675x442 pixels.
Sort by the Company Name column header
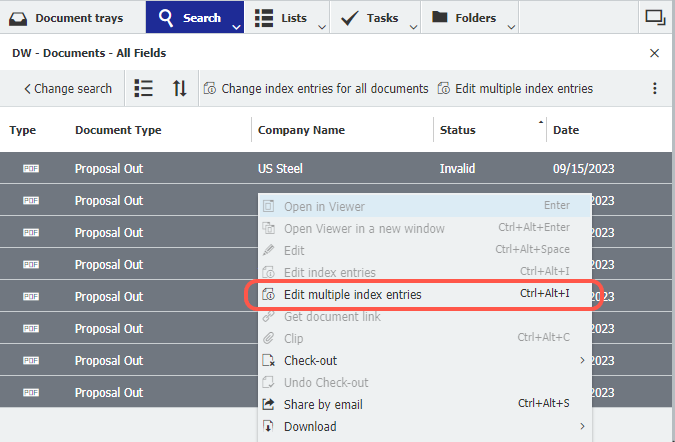pyautogui.click(x=301, y=130)
